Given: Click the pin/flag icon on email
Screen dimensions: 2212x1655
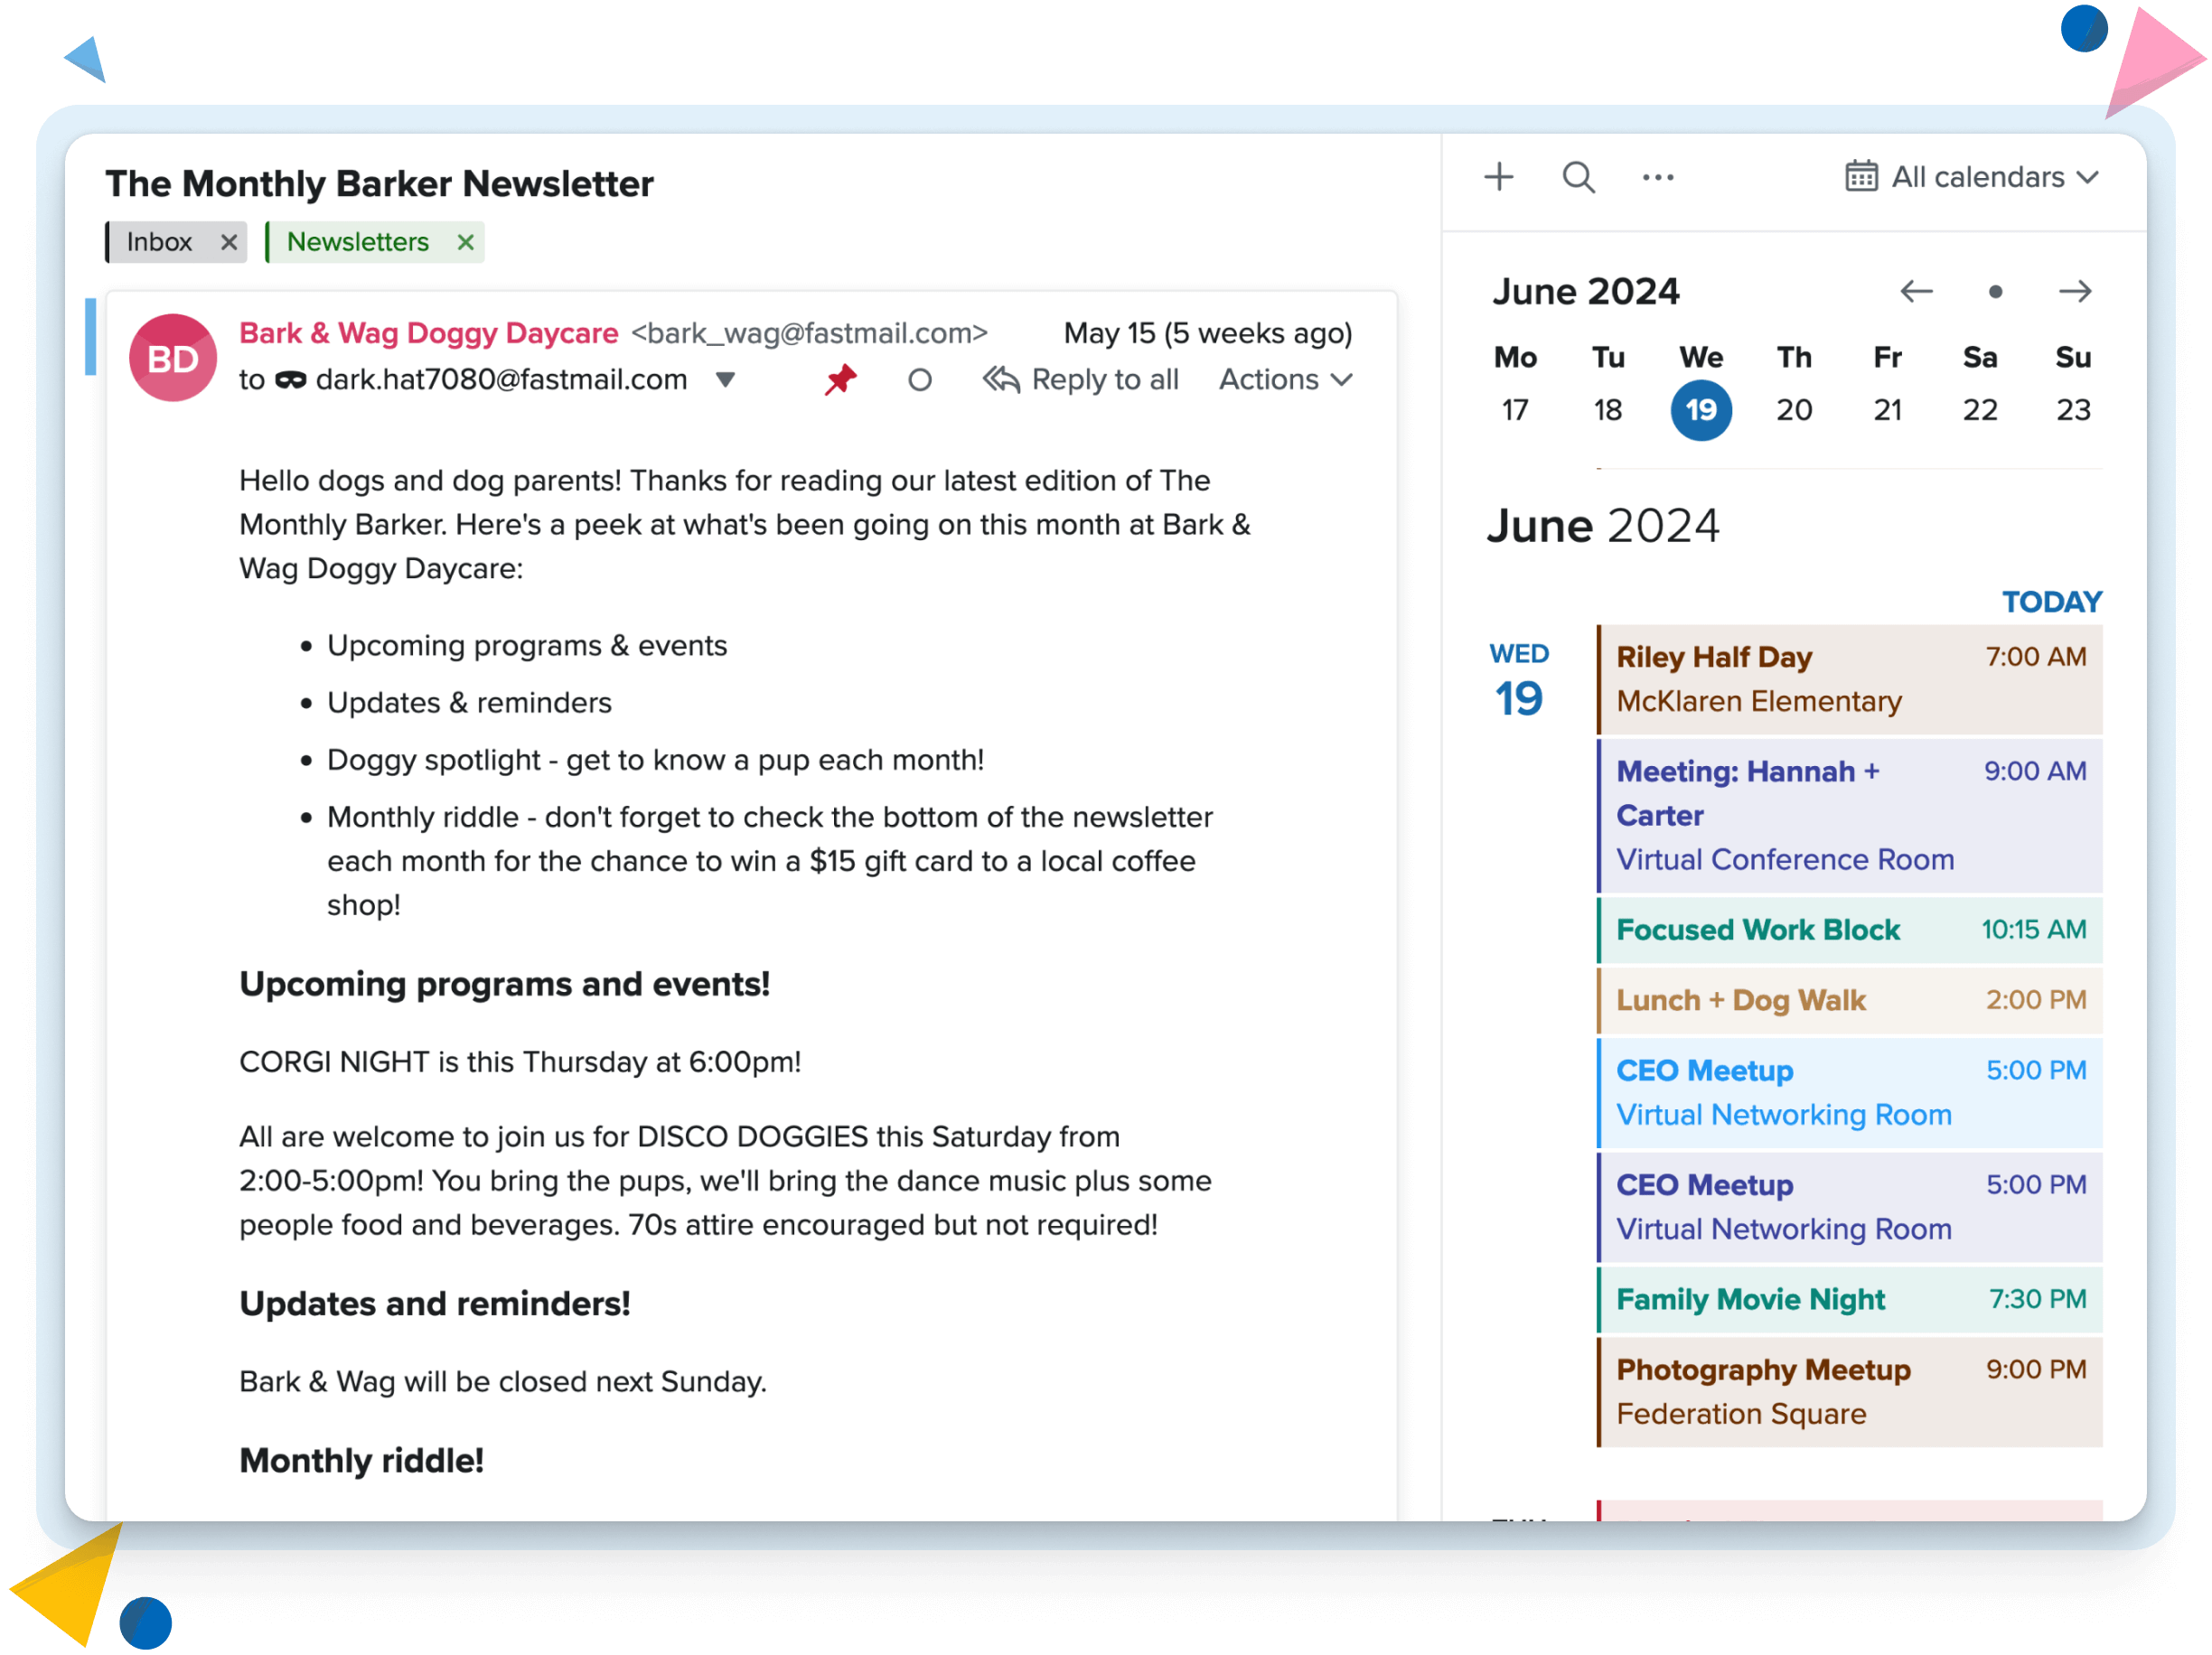Looking at the screenshot, I should click(x=839, y=379).
